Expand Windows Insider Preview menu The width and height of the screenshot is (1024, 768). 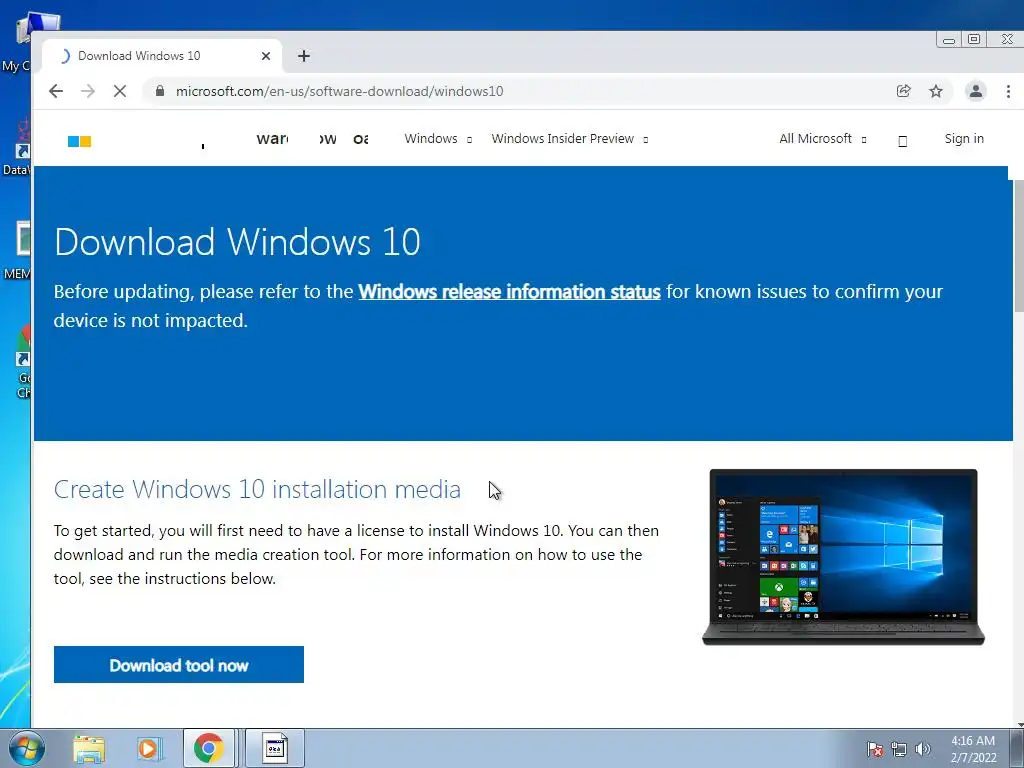tap(569, 138)
